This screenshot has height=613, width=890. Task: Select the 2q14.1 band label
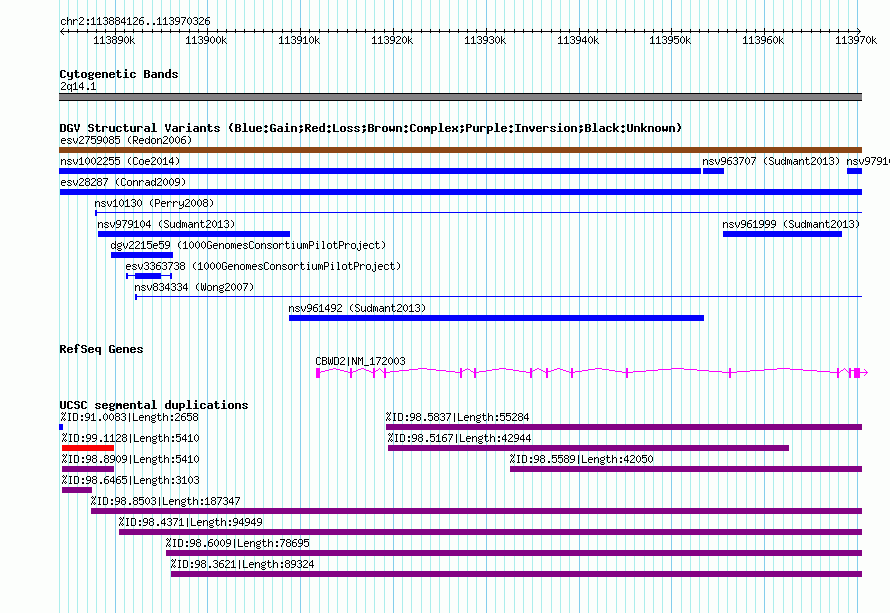(x=78, y=86)
